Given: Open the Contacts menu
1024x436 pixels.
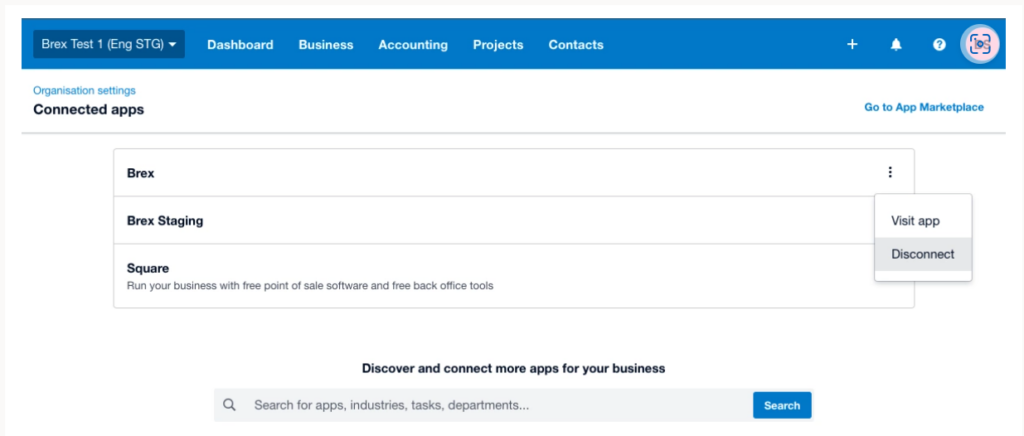Looking at the screenshot, I should pyautogui.click(x=576, y=45).
